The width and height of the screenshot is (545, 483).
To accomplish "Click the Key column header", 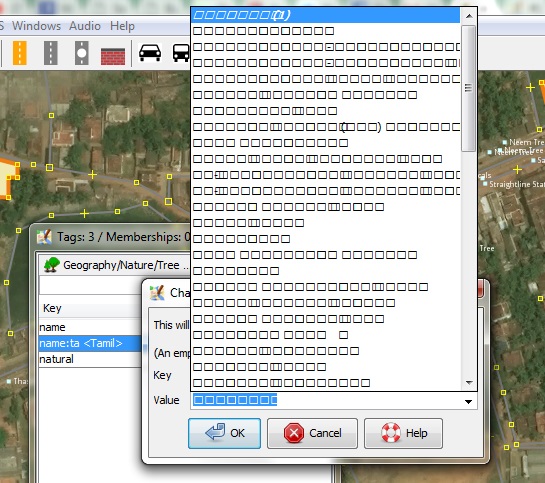I will [90, 308].
